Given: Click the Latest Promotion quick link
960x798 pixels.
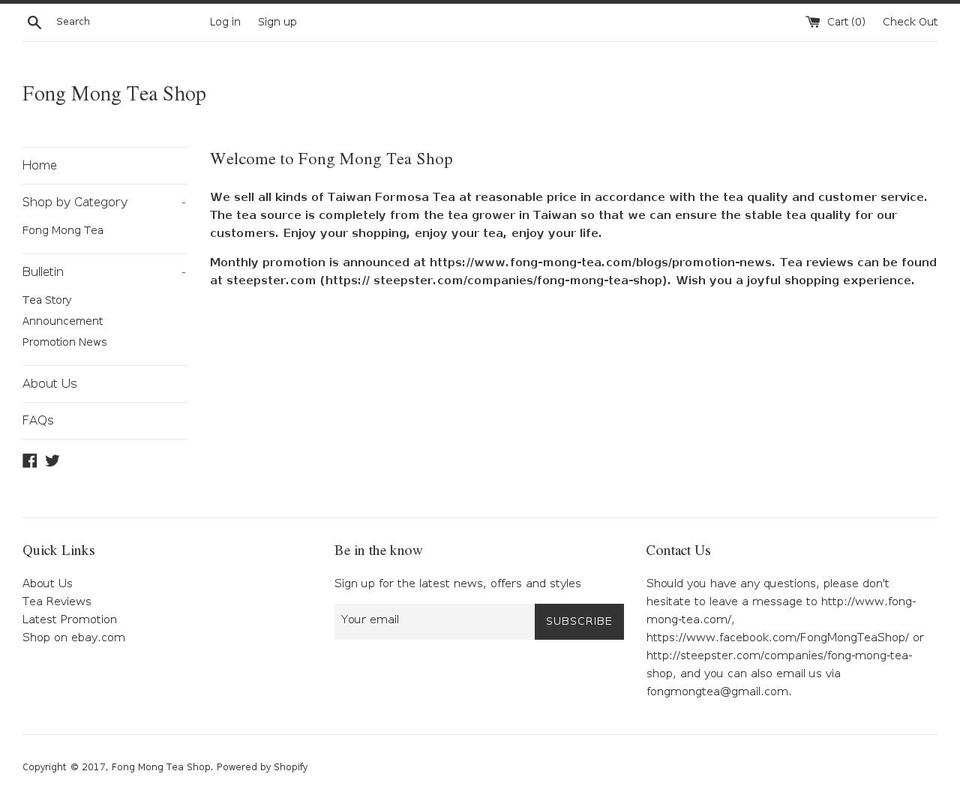Looking at the screenshot, I should point(69,619).
